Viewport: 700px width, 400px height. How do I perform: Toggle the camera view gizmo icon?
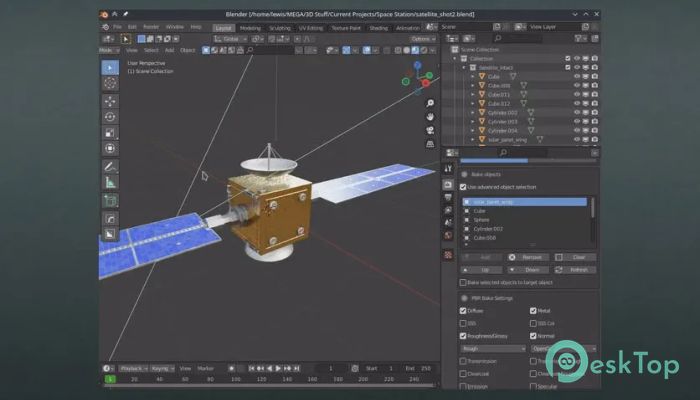pos(430,130)
